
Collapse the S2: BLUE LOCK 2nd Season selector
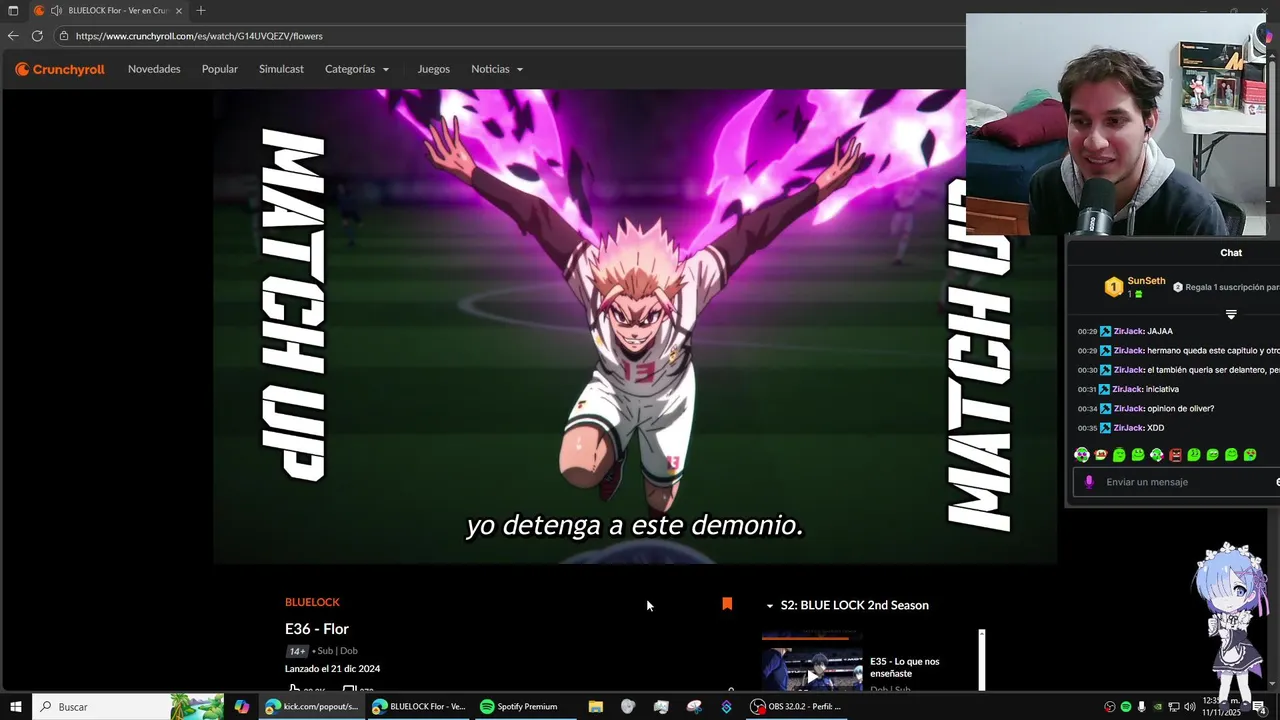[x=847, y=605]
